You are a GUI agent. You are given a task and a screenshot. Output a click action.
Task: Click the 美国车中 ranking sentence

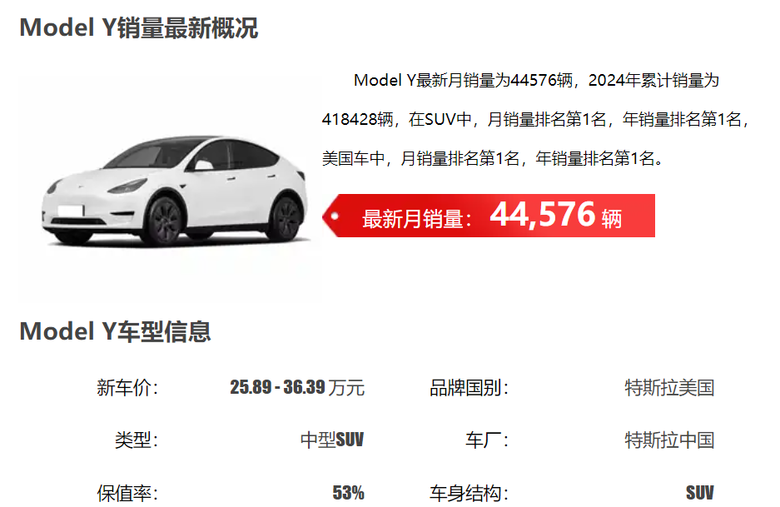(492, 159)
